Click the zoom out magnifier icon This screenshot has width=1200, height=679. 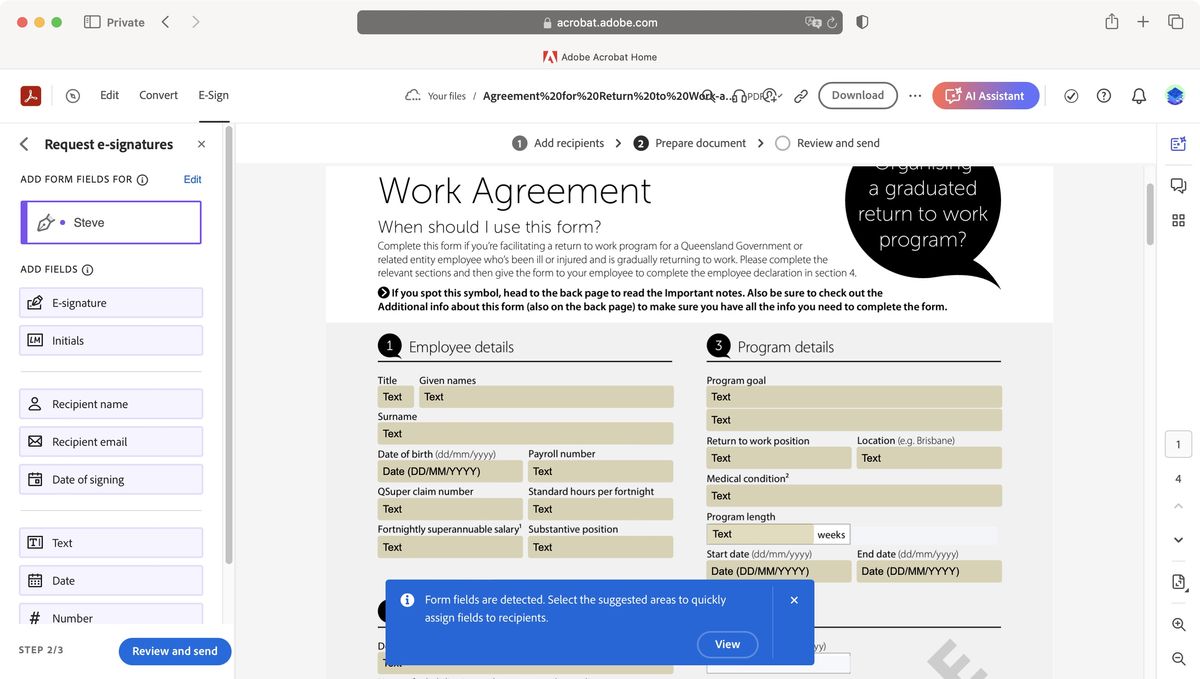click(x=1177, y=658)
